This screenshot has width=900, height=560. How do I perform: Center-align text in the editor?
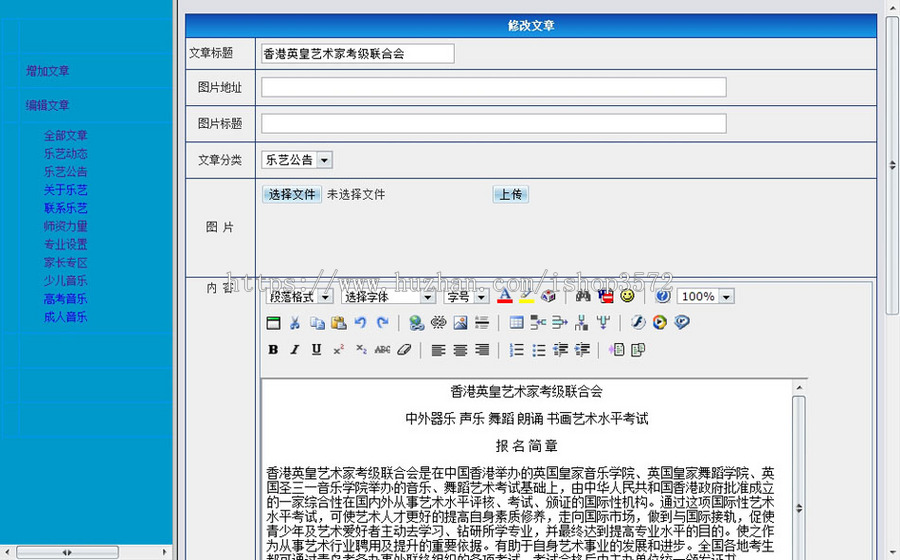(460, 350)
